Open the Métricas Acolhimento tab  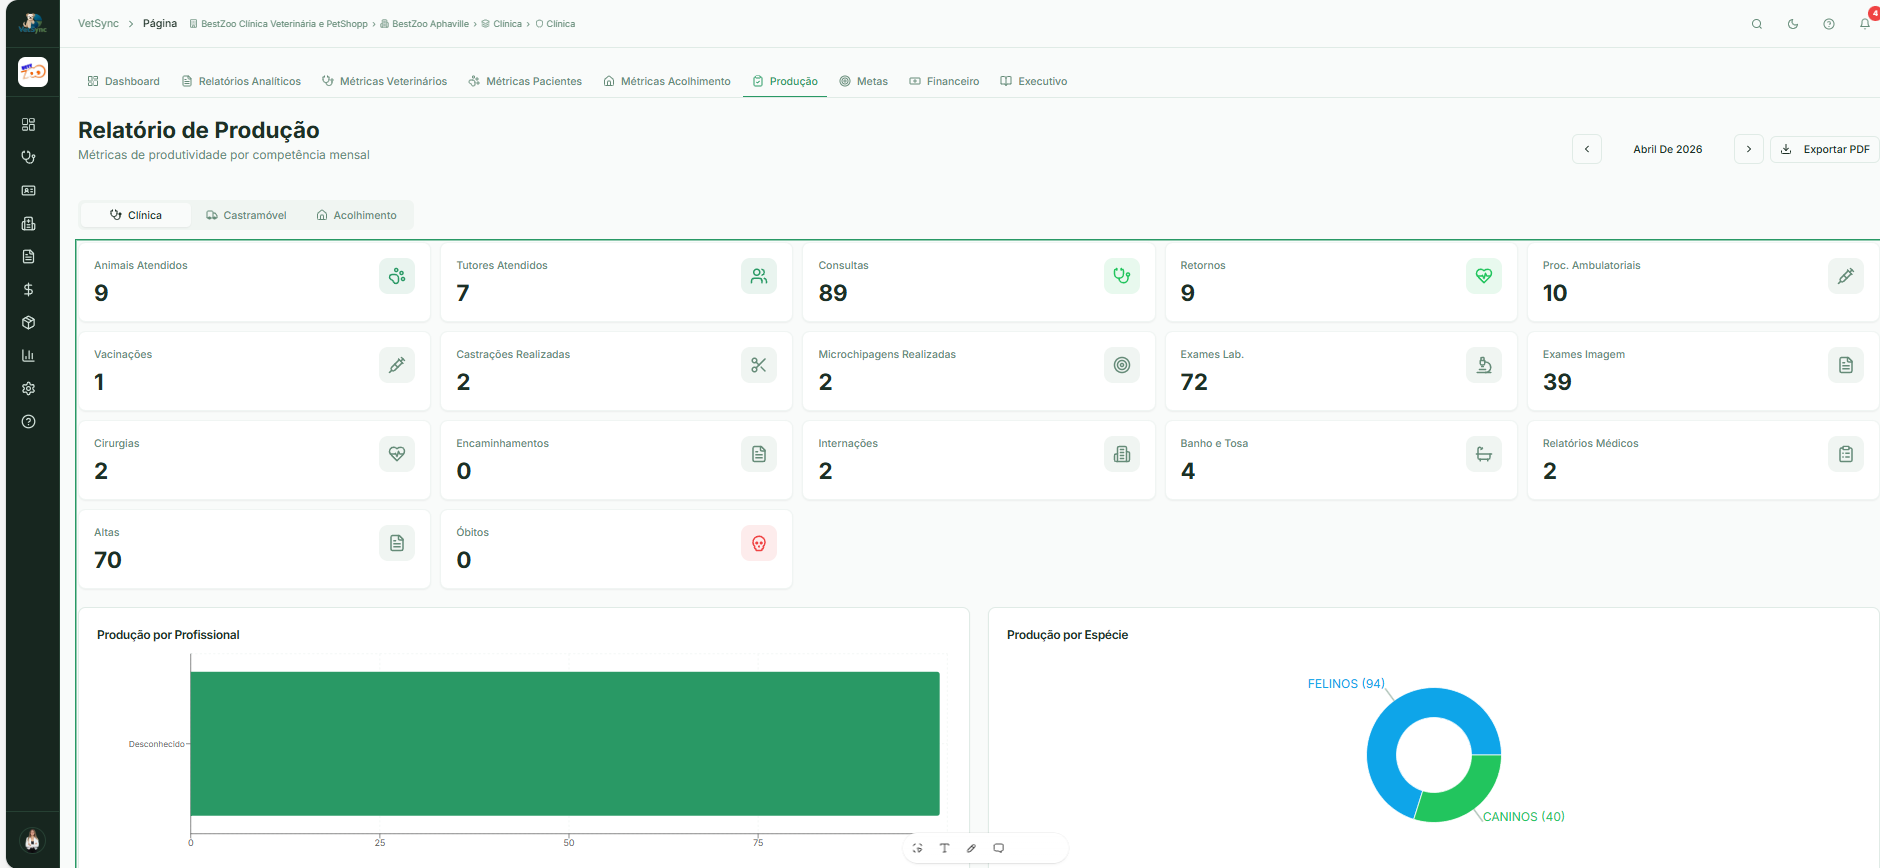[667, 81]
